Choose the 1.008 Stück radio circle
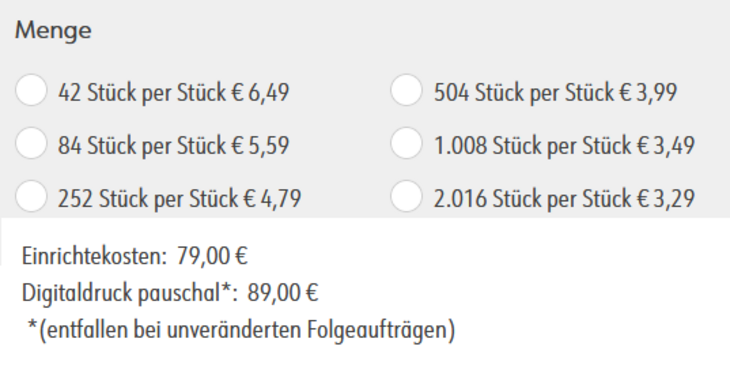Viewport: 730px width, 369px height. tap(406, 143)
